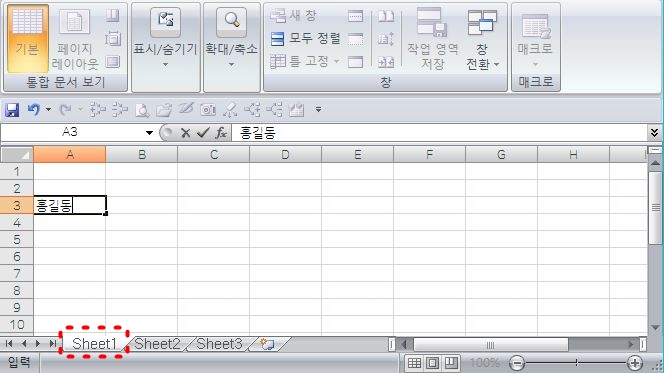Screen dimensions: 664x373
Task: Open Customize Quick Access Toolbar dropdown
Action: click(x=318, y=110)
